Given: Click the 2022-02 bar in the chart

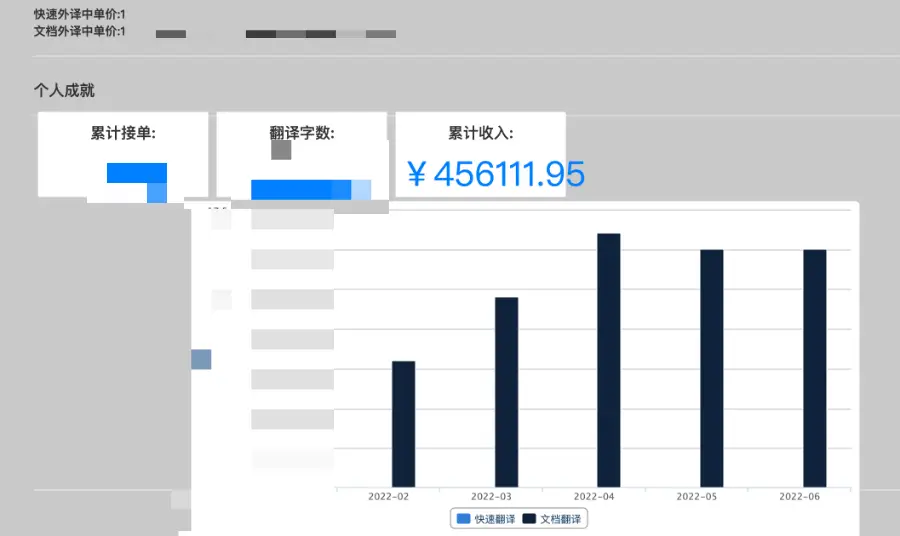Looking at the screenshot, I should tap(403, 424).
